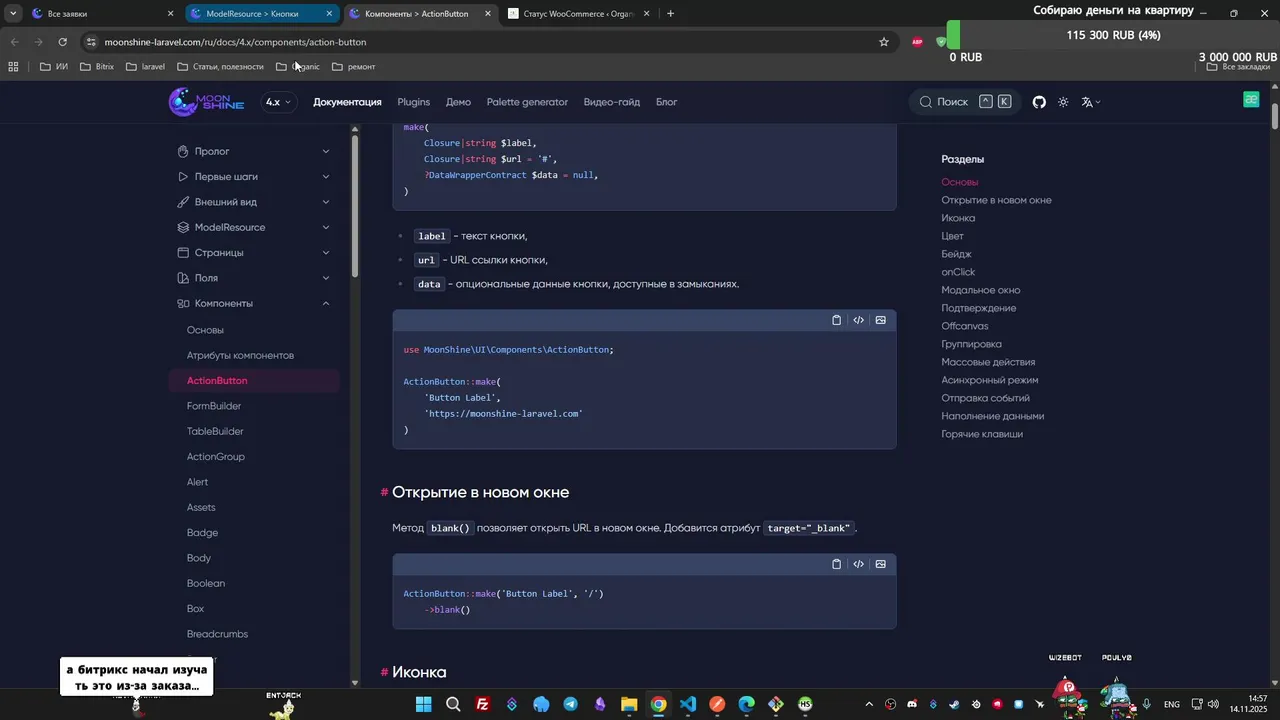The image size is (1280, 720).
Task: Open image icon on blank() code block
Action: pos(881,564)
